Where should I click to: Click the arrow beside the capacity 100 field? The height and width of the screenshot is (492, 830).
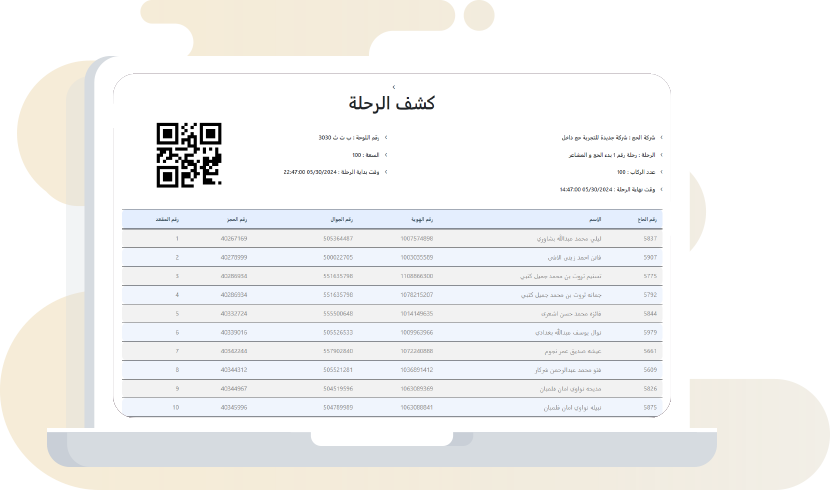[386, 155]
